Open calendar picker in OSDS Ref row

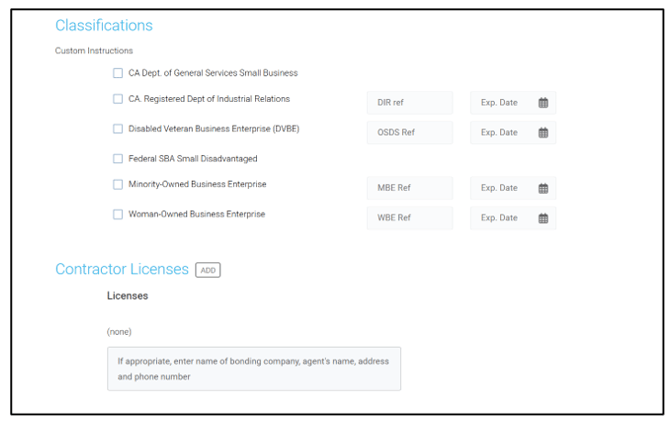(543, 132)
